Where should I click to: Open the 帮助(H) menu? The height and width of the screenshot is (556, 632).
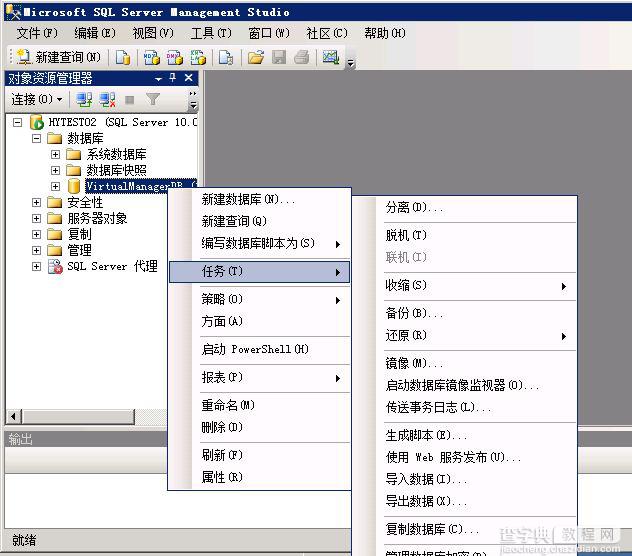(x=385, y=33)
